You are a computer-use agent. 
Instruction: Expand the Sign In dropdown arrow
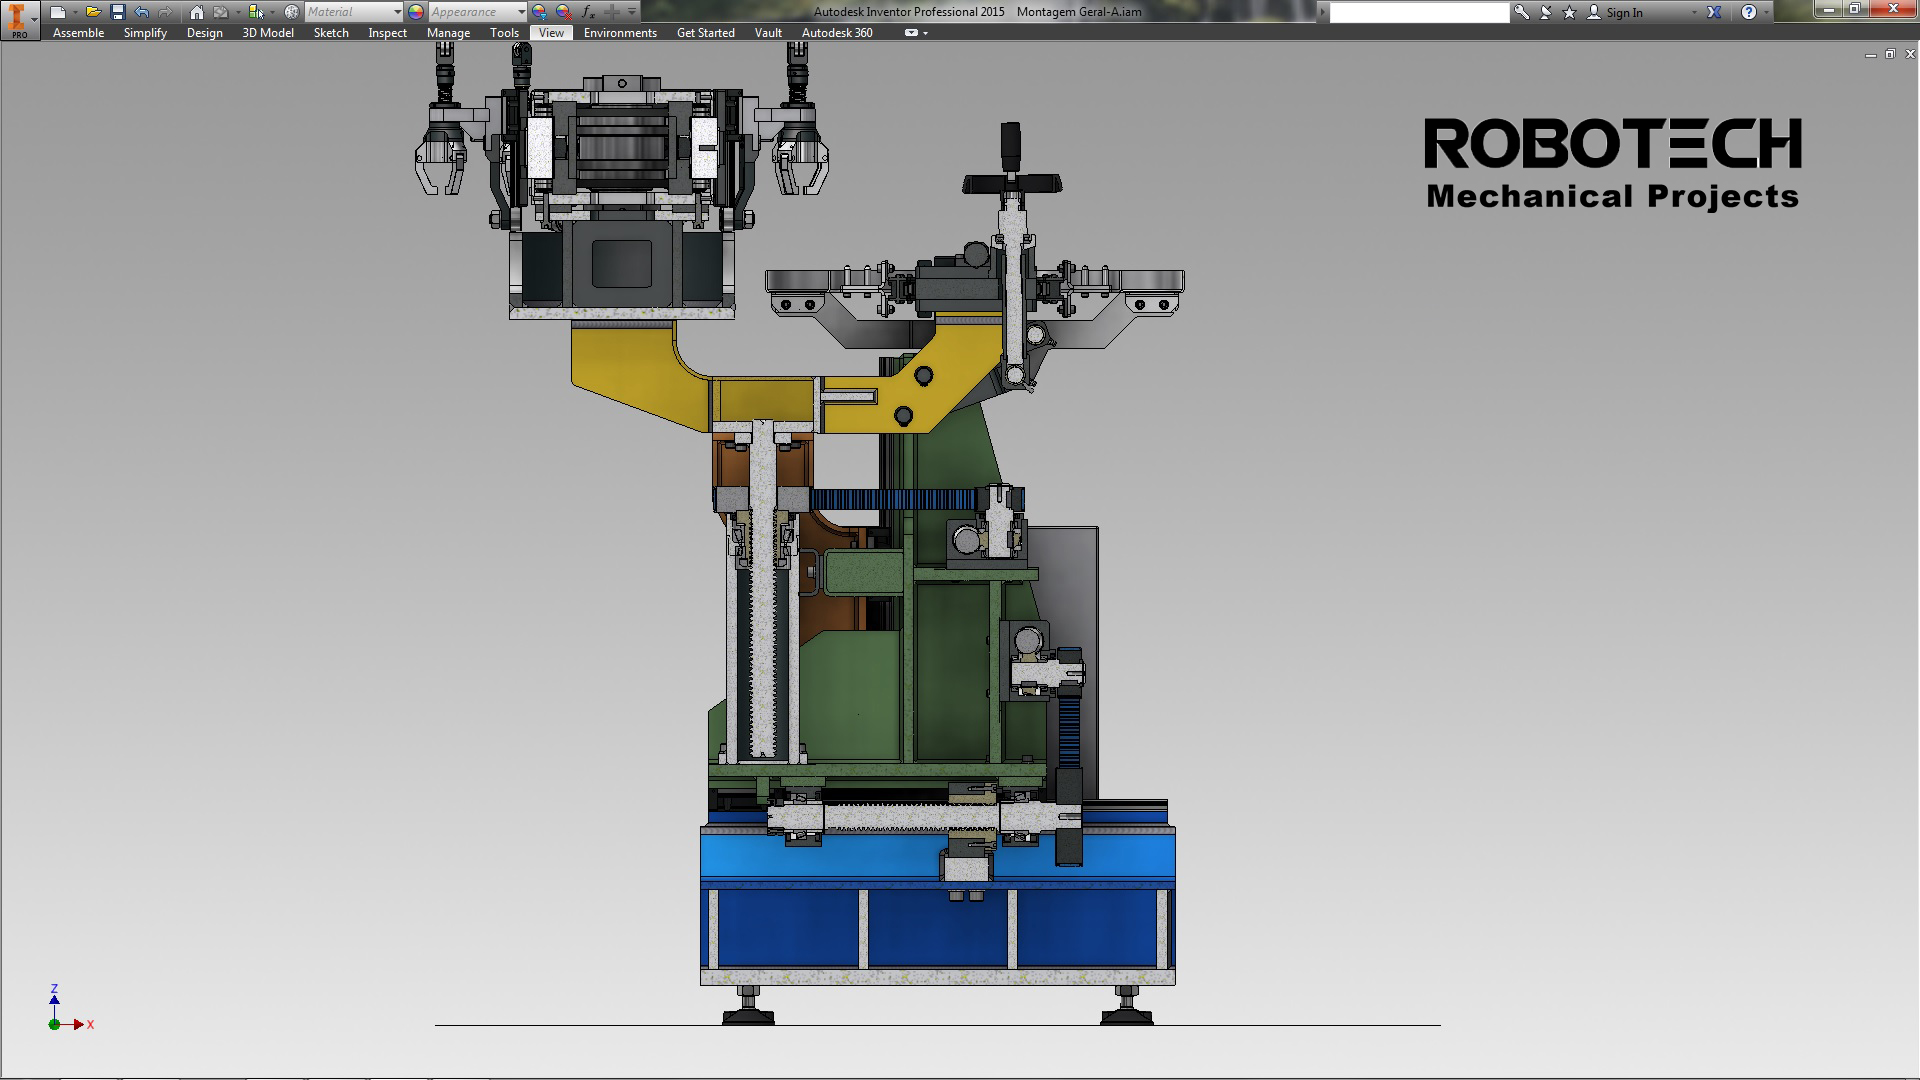pyautogui.click(x=1694, y=13)
